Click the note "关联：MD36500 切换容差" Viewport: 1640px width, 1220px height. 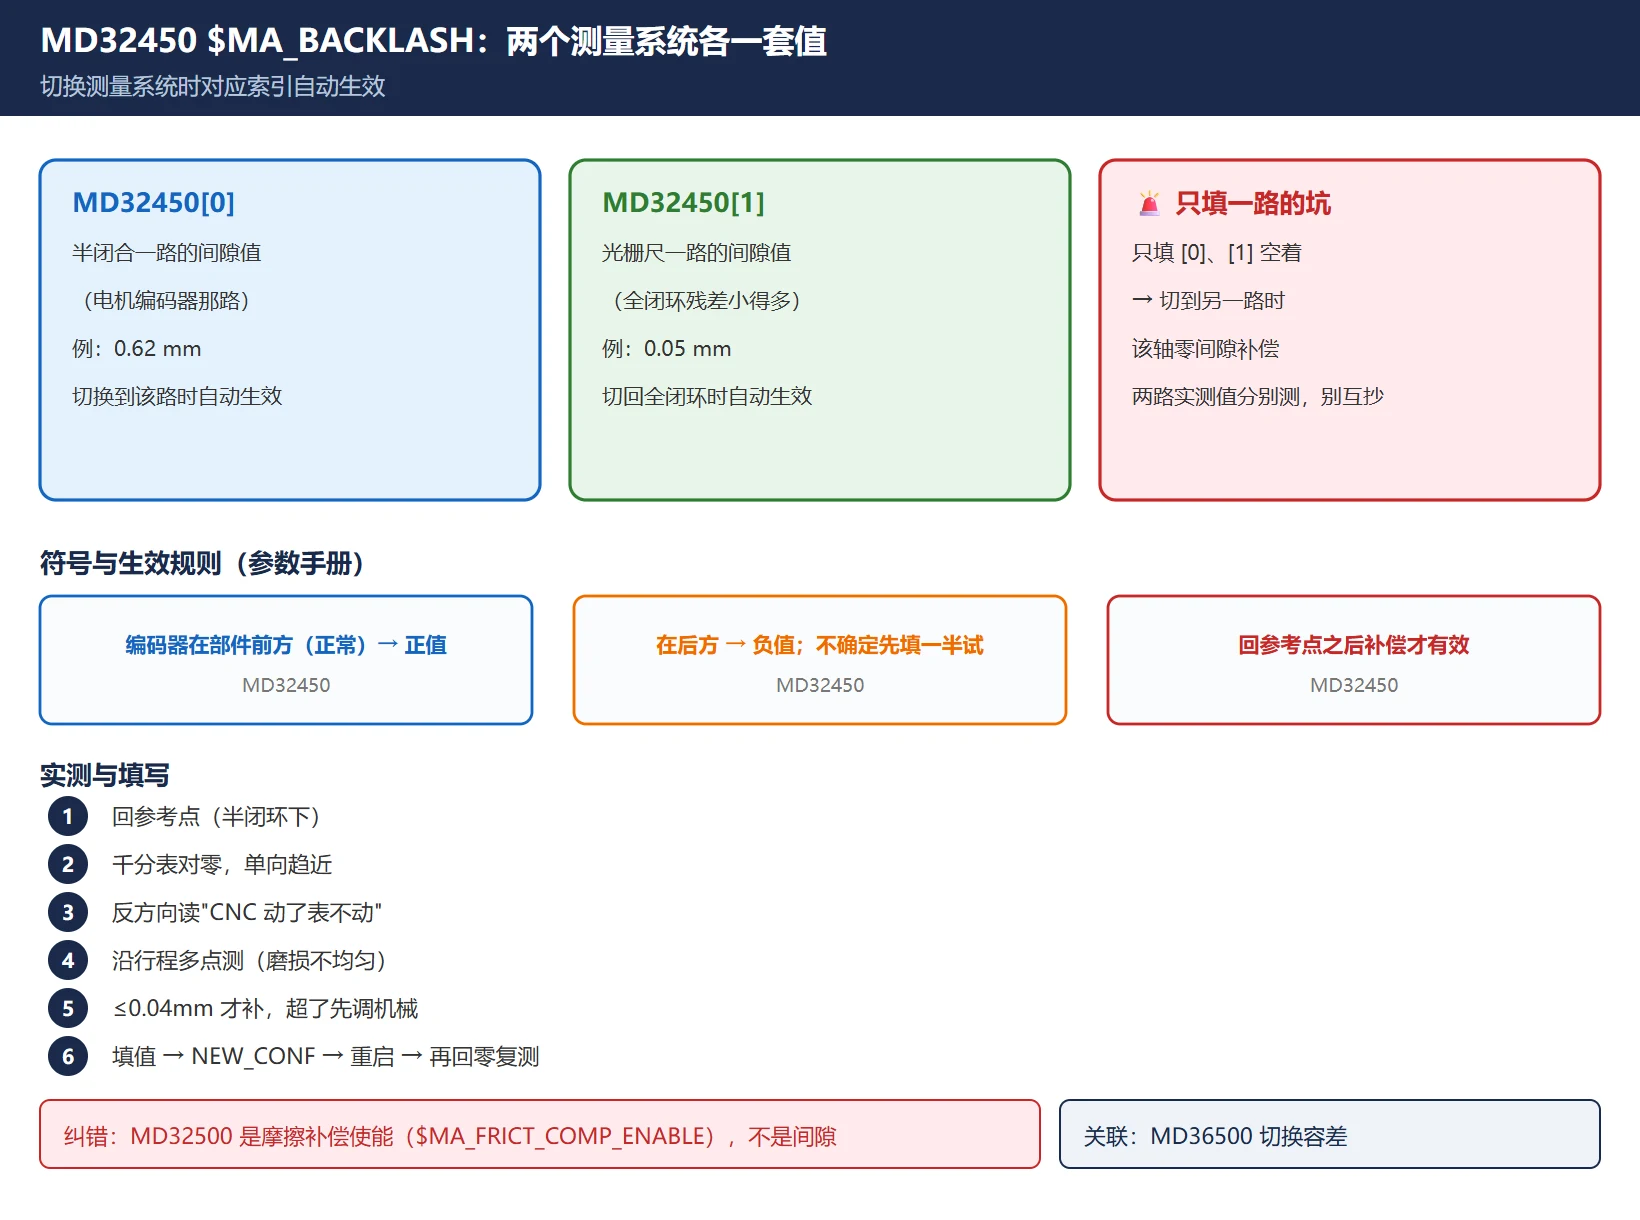pyautogui.click(x=1330, y=1134)
